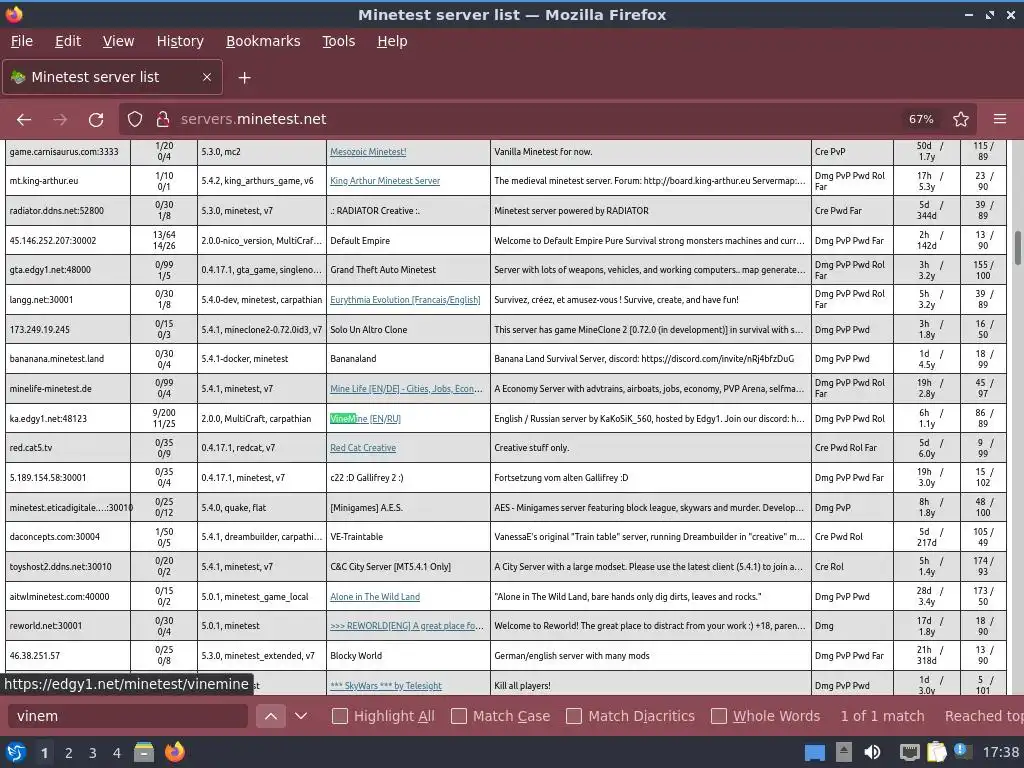Jump to the previous find match
Image resolution: width=1024 pixels, height=768 pixels.
click(270, 716)
